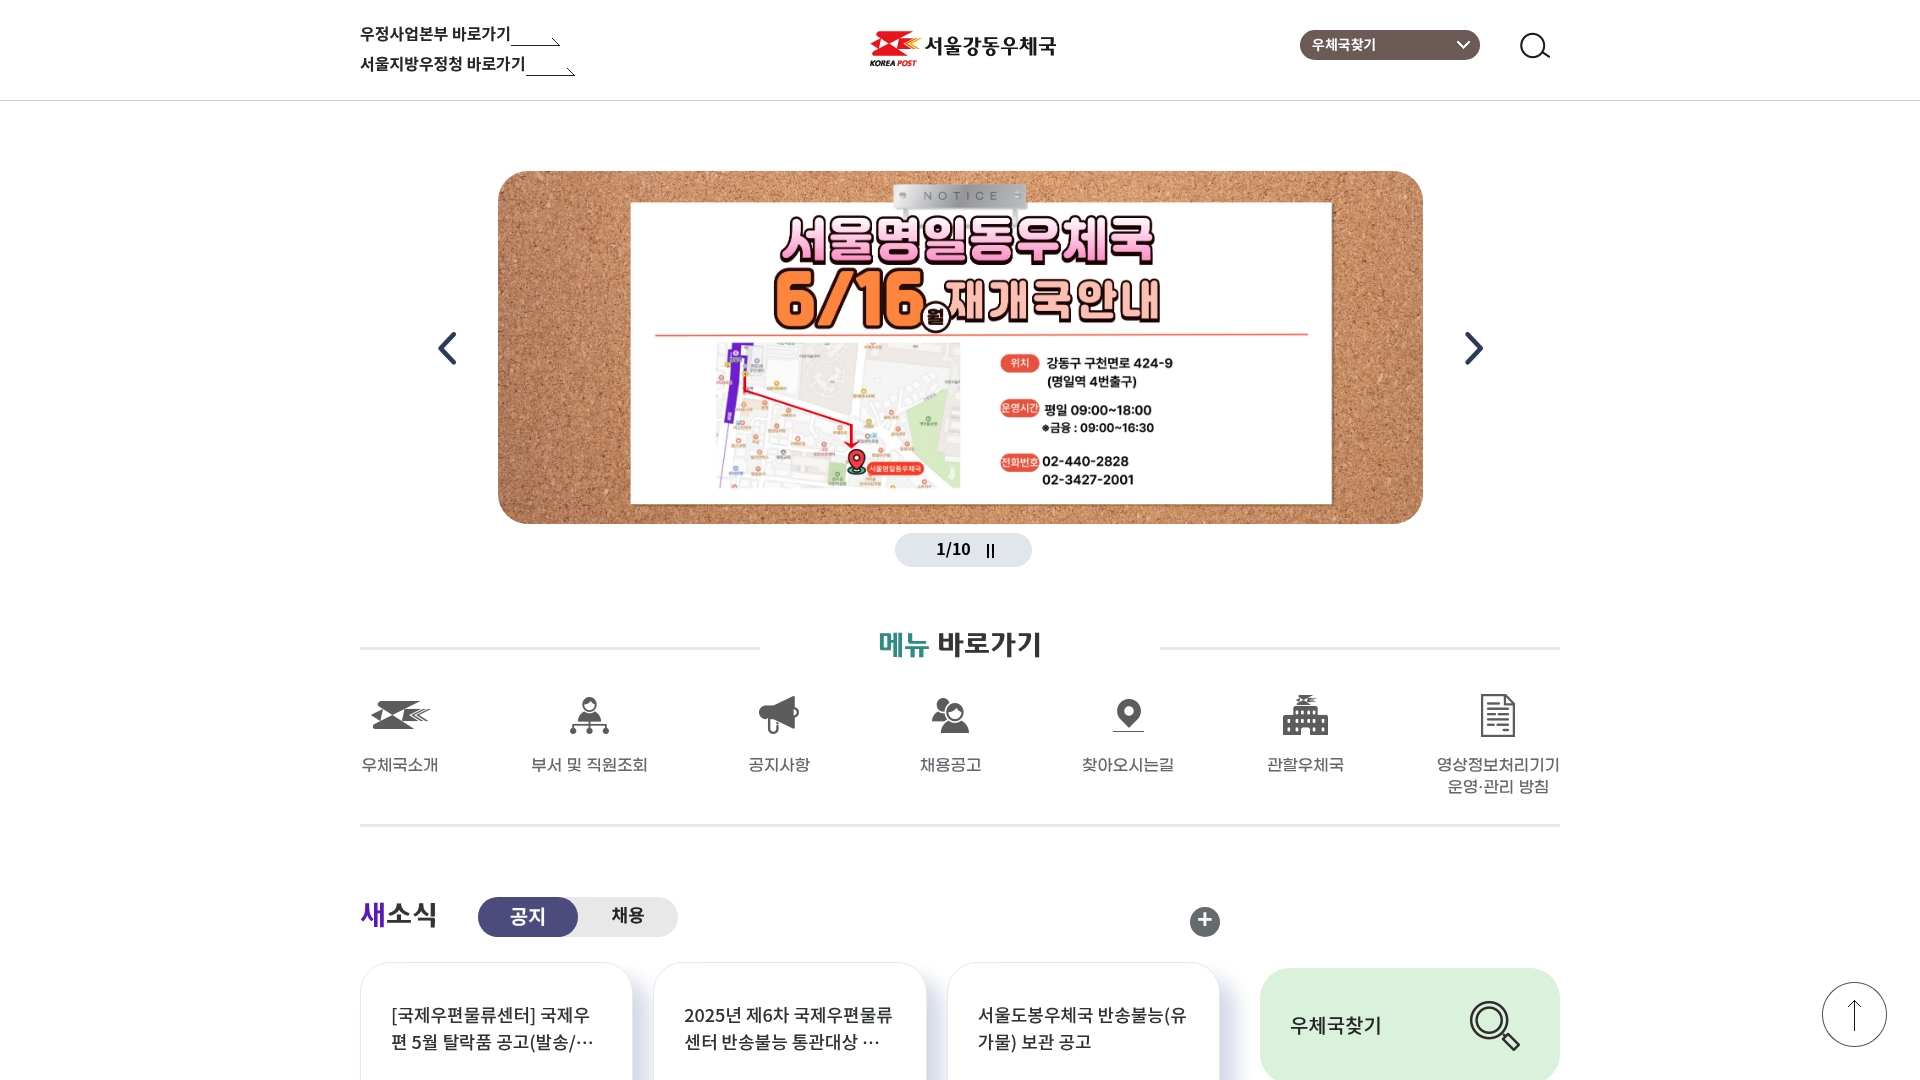Show the next banner slide

coord(1473,348)
